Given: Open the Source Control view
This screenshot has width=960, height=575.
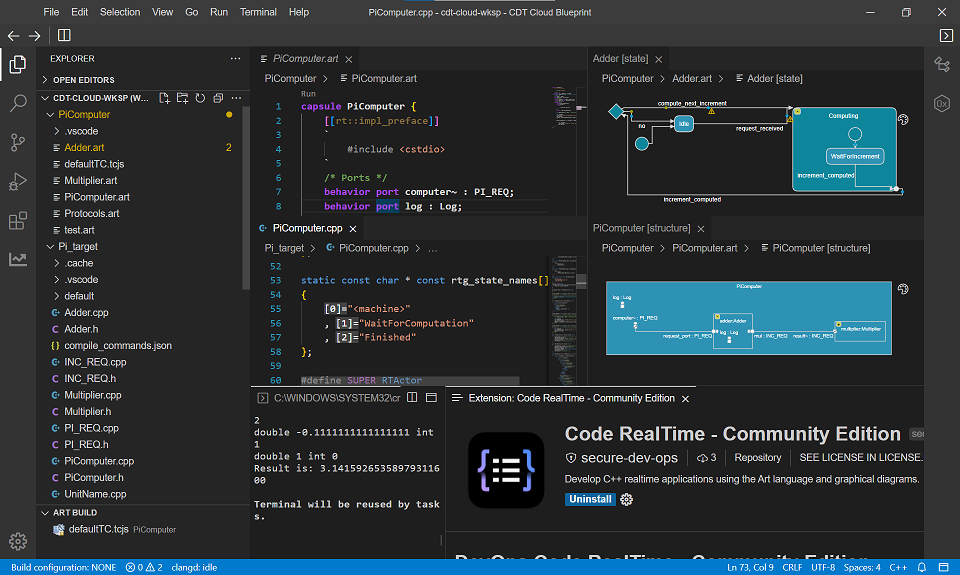Looking at the screenshot, I should click(17, 142).
